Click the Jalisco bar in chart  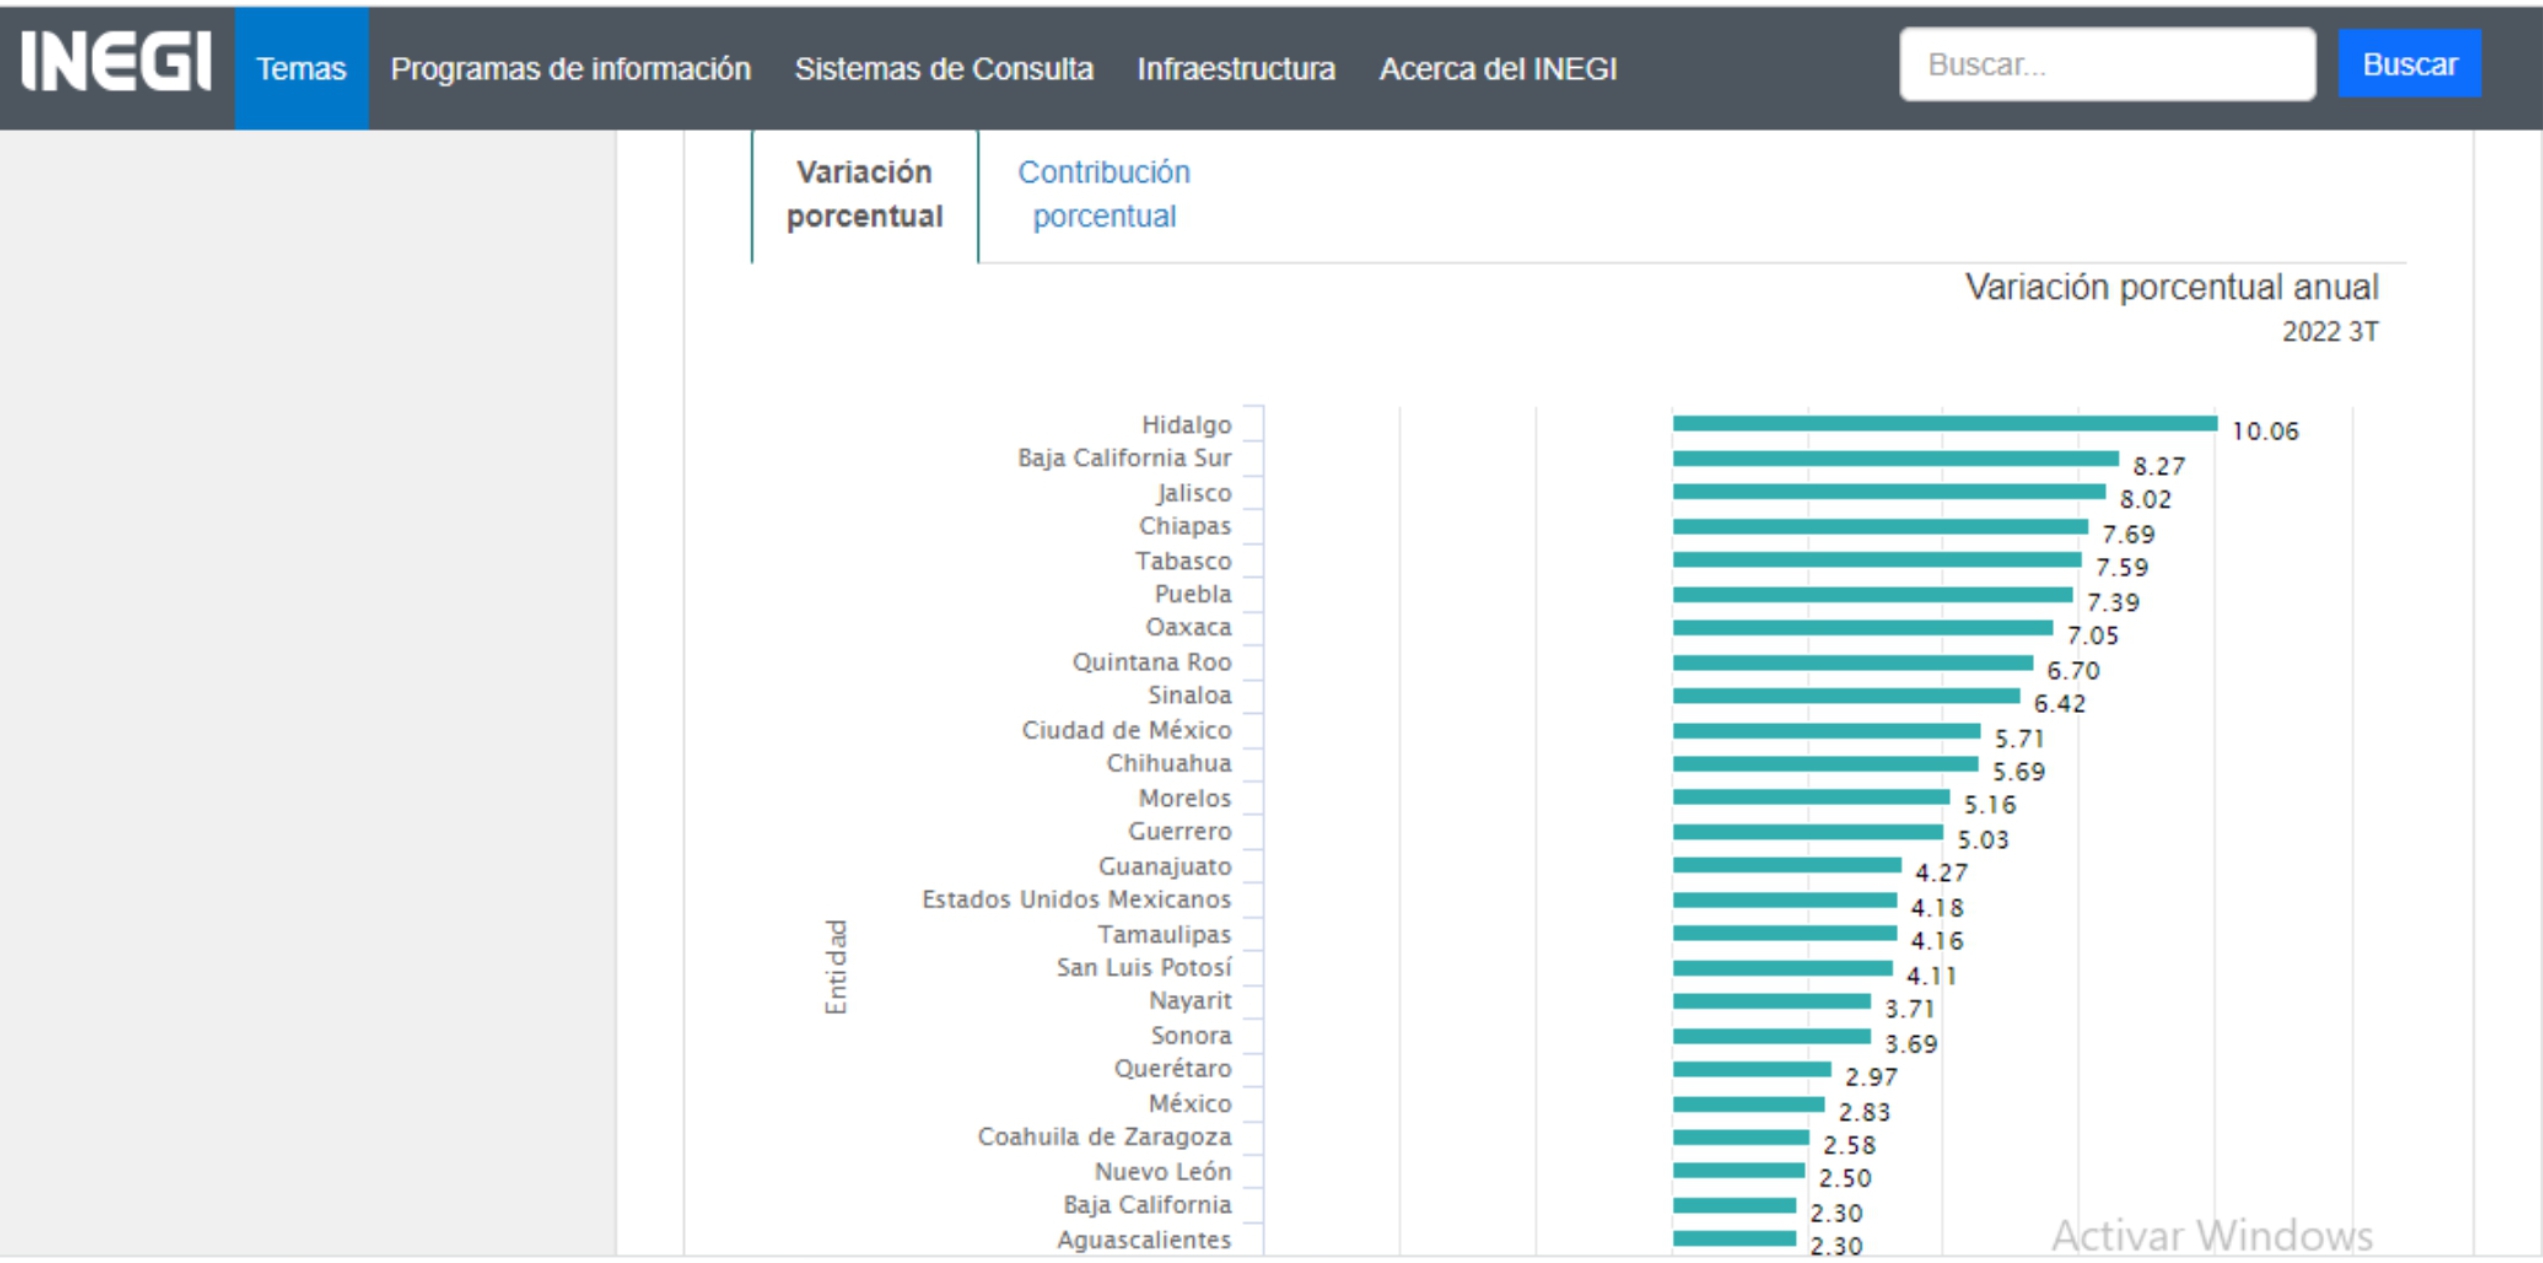pos(1888,492)
